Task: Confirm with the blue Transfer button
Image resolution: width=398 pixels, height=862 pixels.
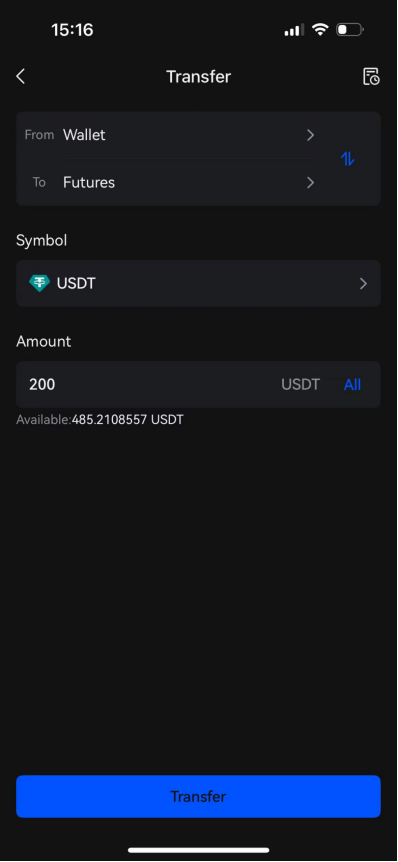Action: (198, 797)
